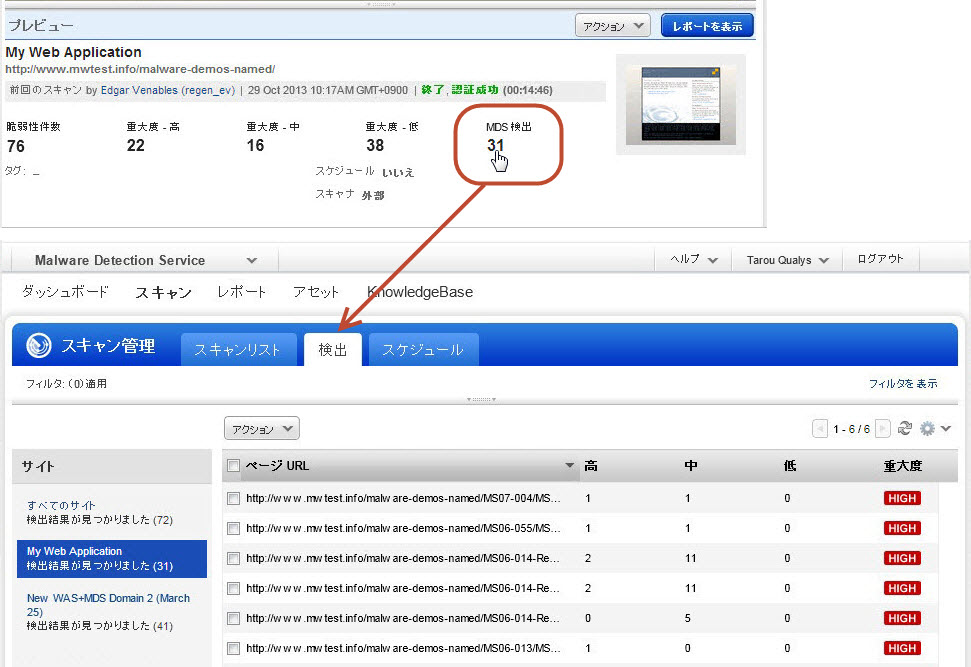
Task: Open the アクション dropdown above the table
Action: [x=261, y=428]
